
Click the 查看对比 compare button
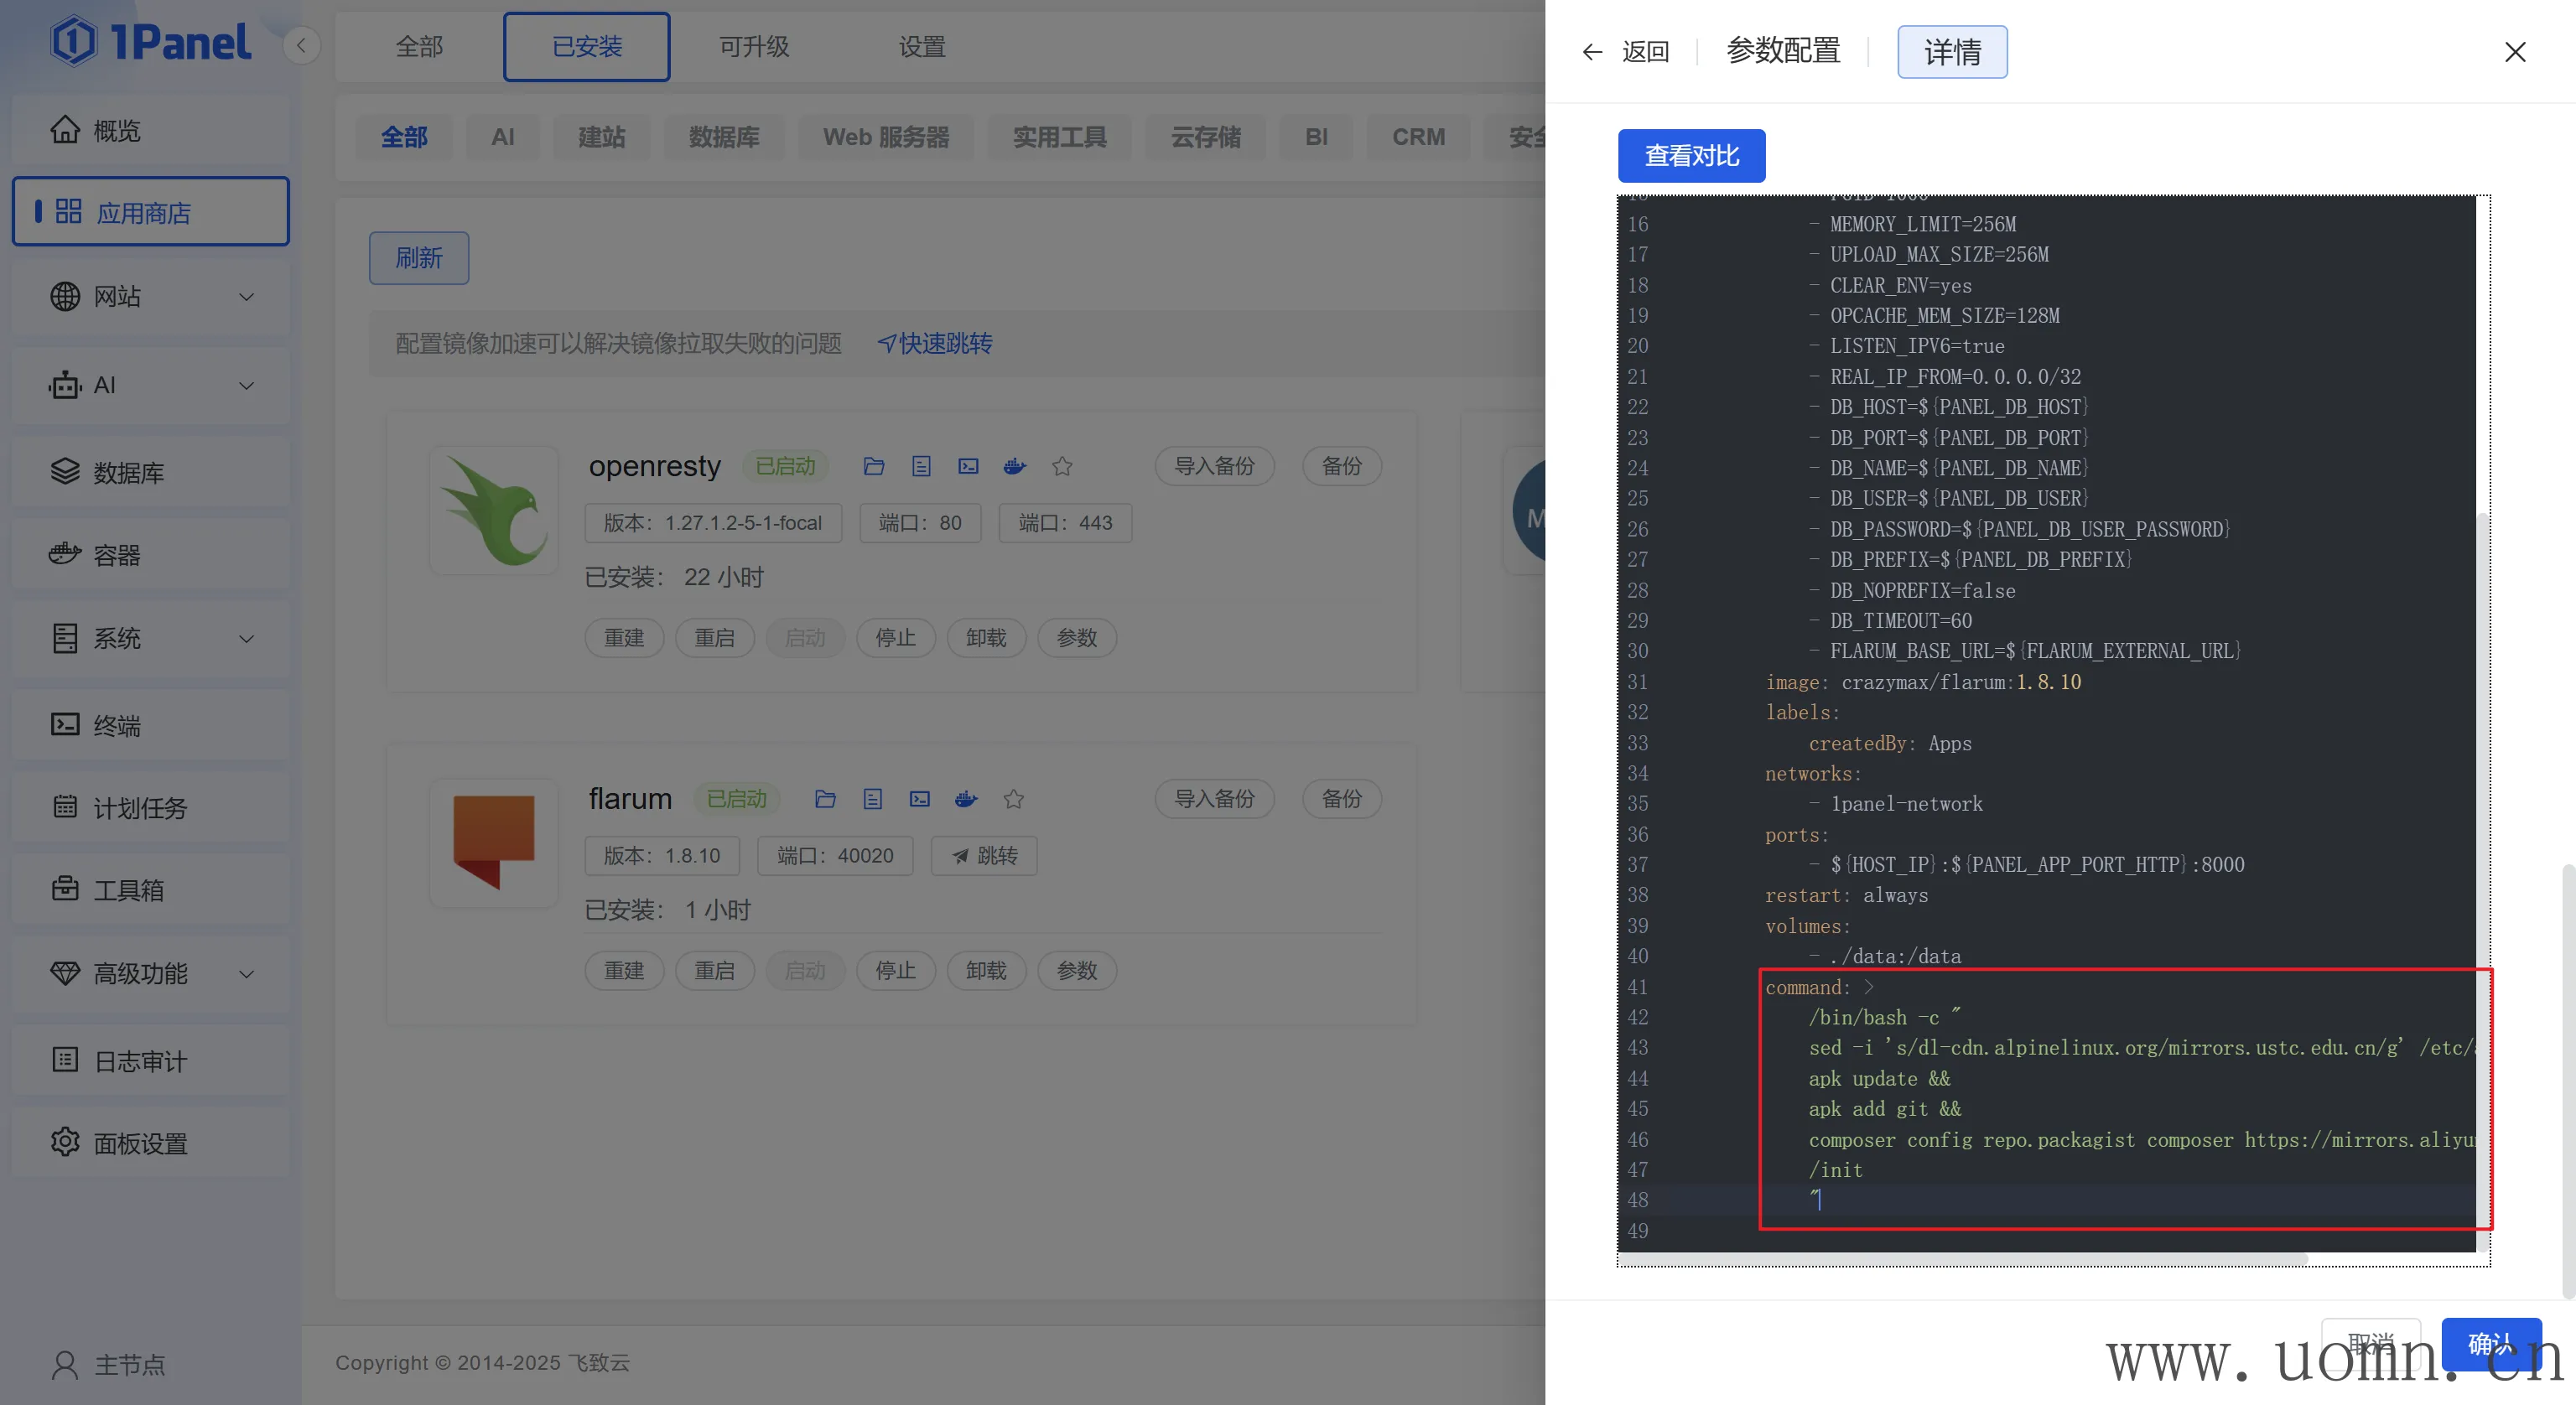tap(1691, 156)
